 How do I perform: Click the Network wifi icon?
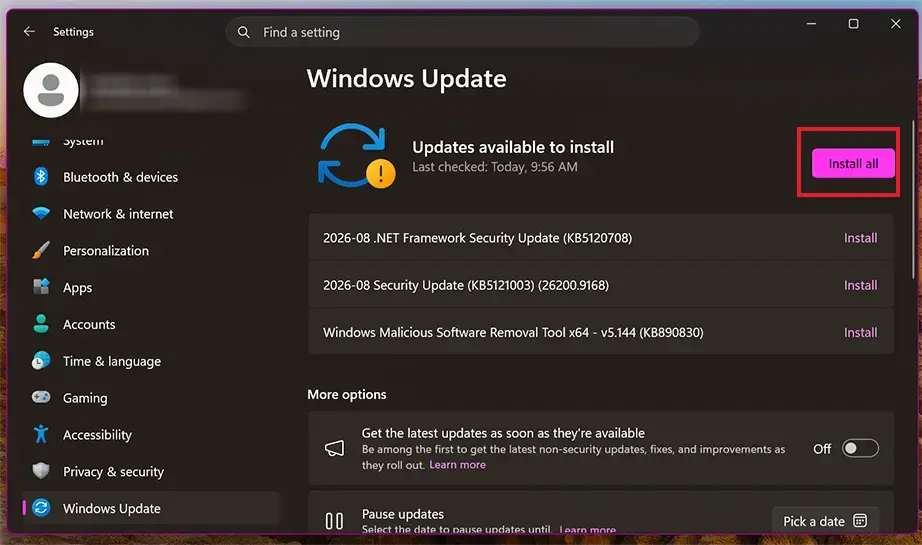tap(41, 213)
